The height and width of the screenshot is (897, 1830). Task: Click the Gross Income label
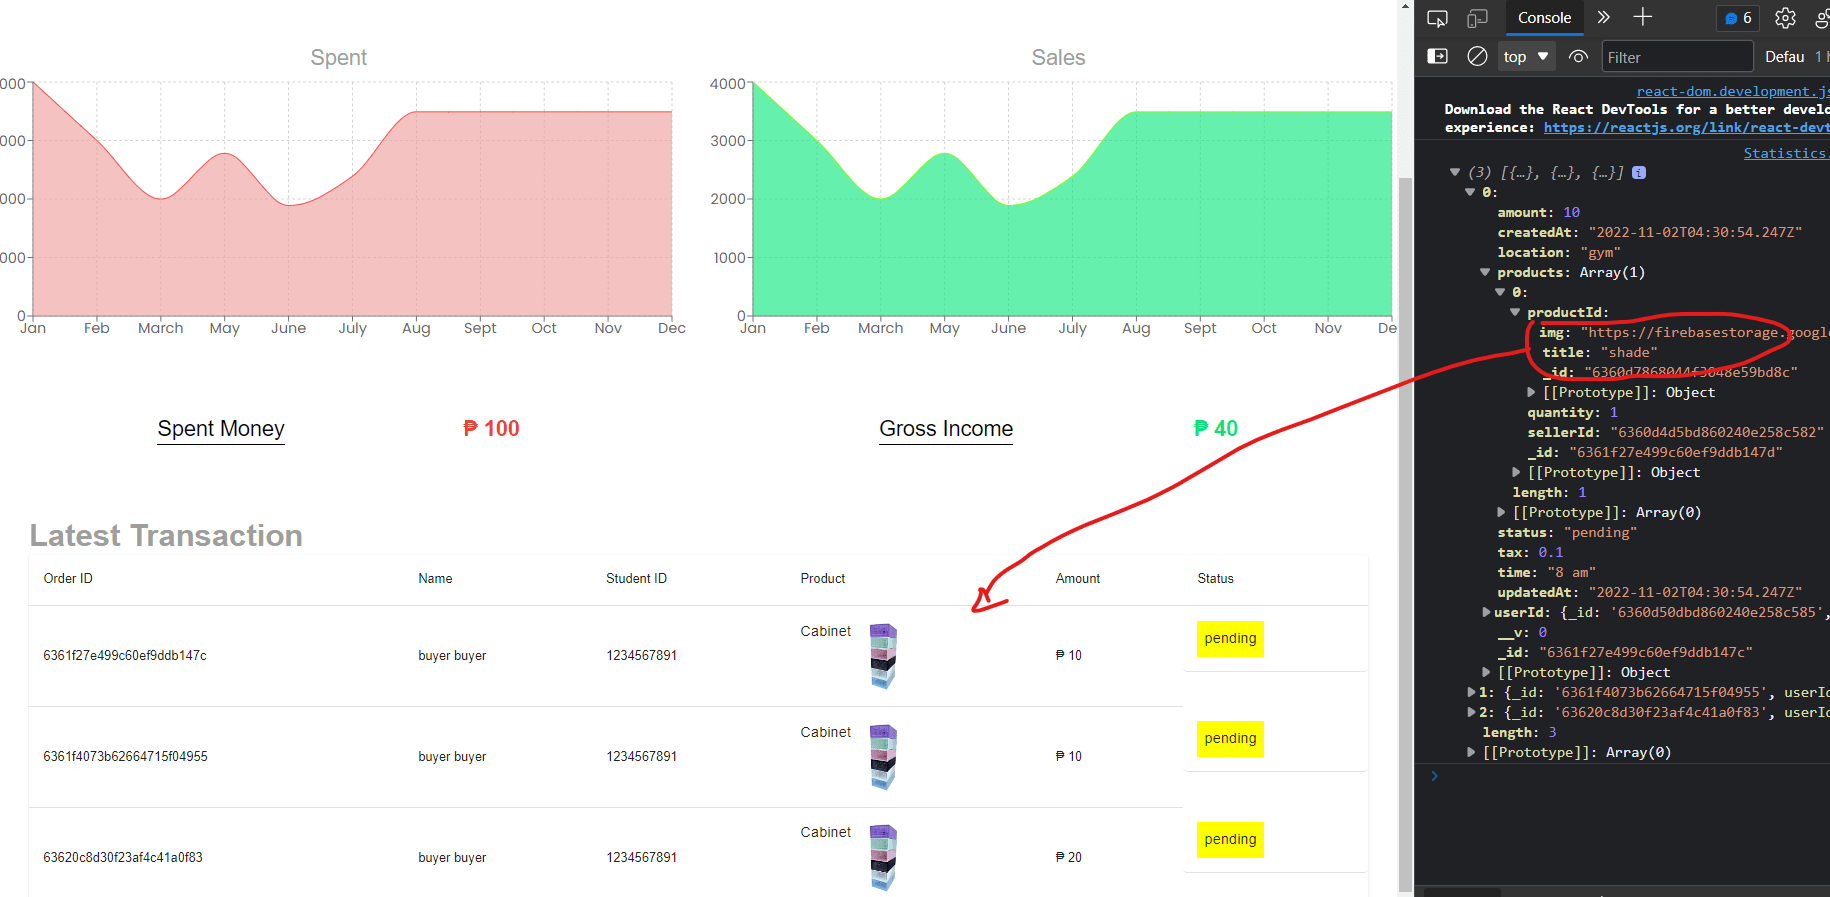[946, 429]
